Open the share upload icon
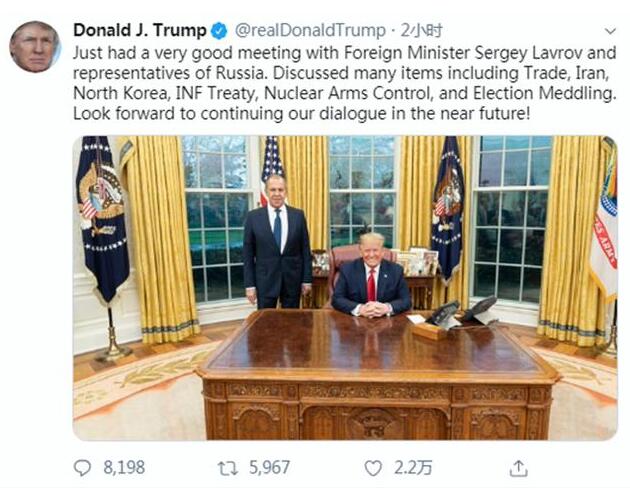This screenshot has width=630, height=488. pyautogui.click(x=518, y=468)
